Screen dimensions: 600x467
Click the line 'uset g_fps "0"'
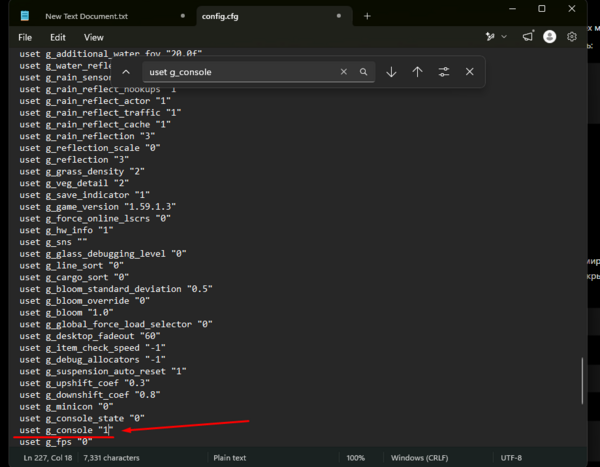[x=56, y=442]
